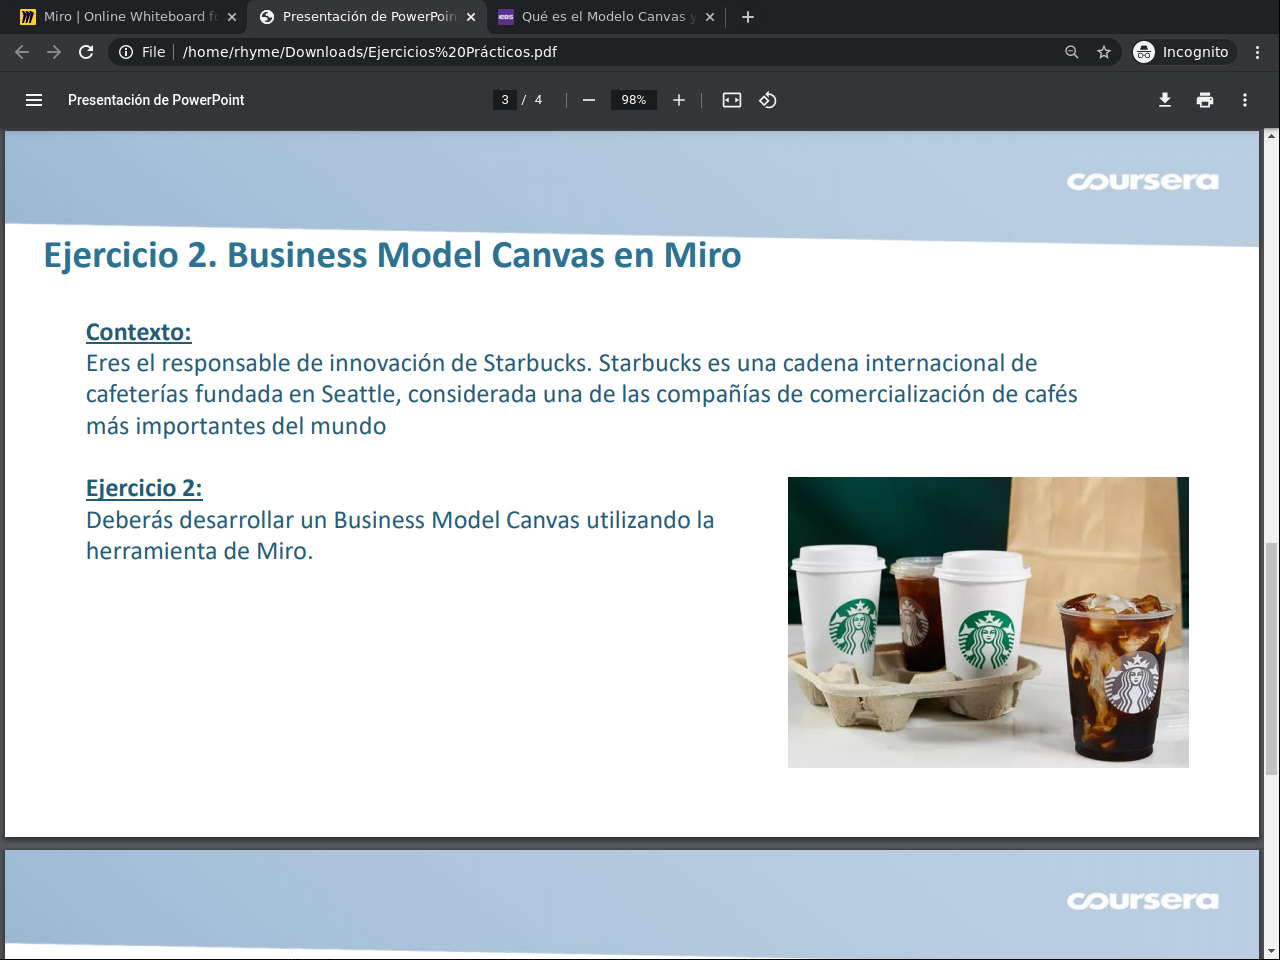1280x960 pixels.
Task: Click the fit to page icon
Action: 732,100
